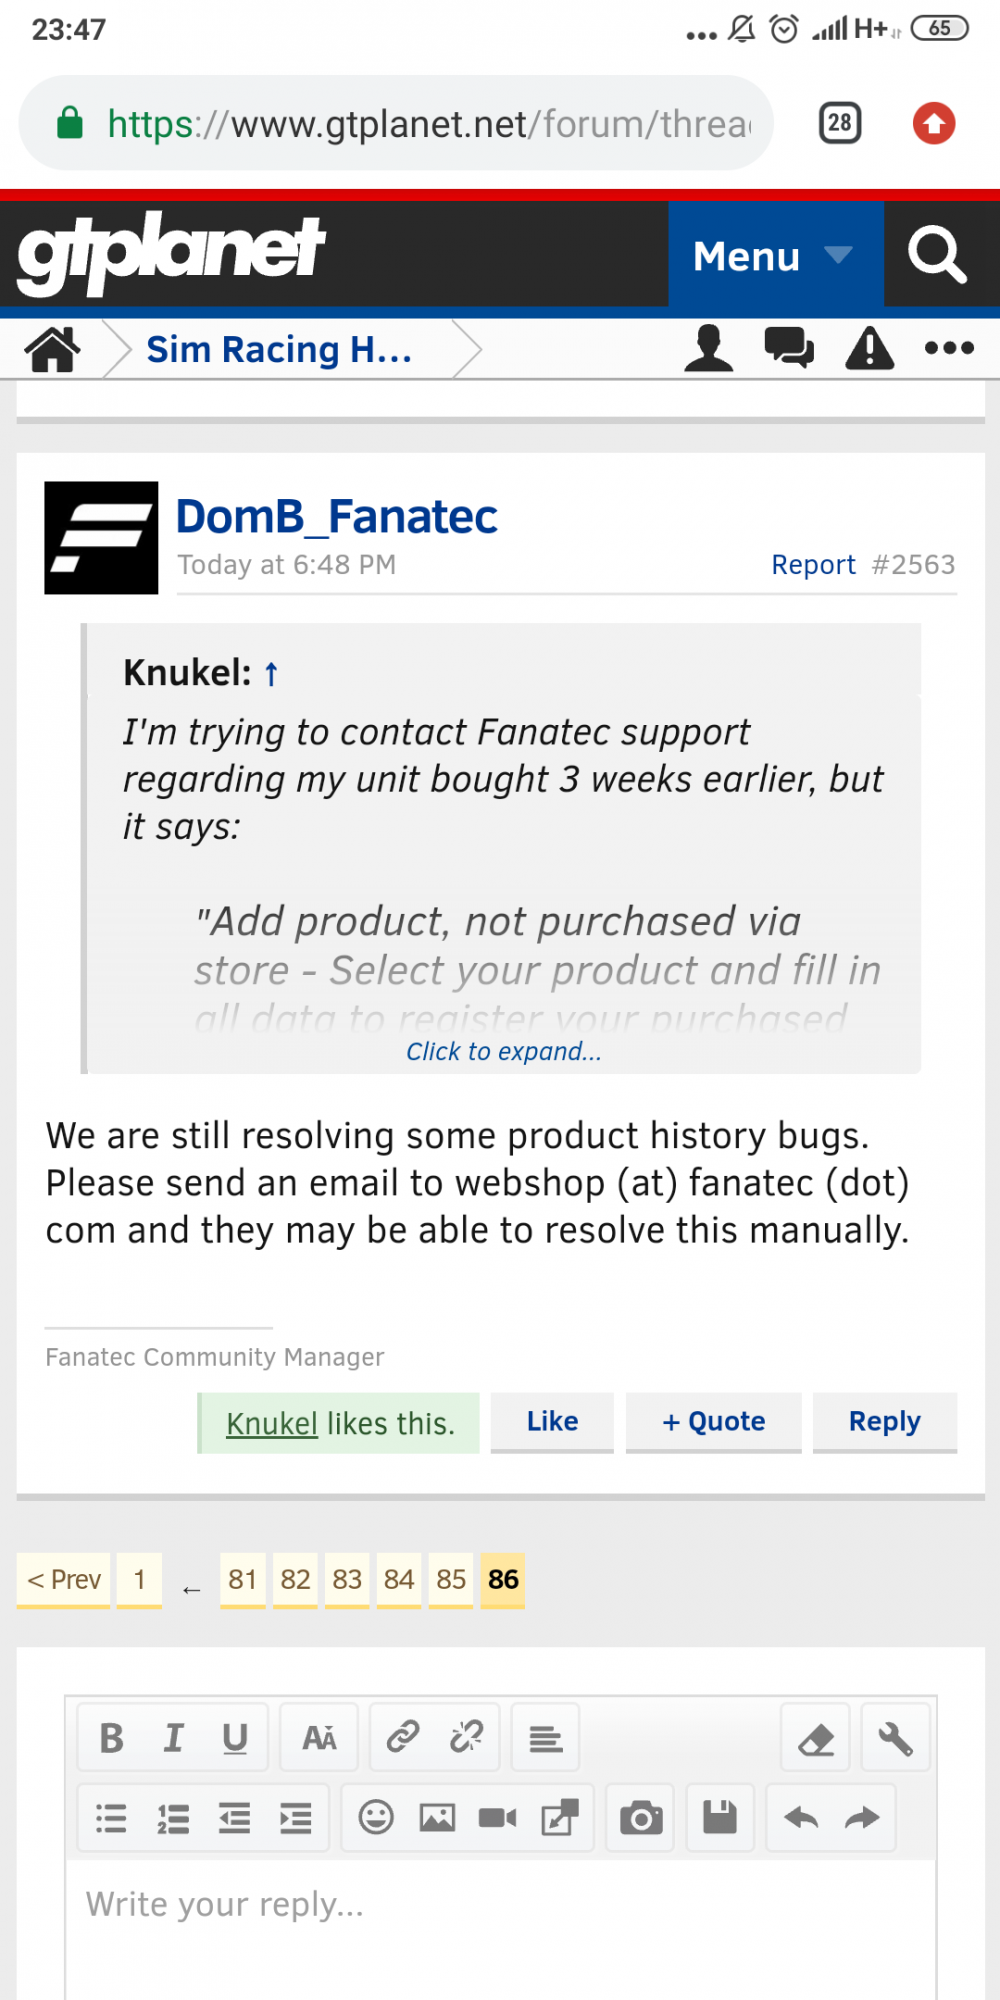Insert a smiley from the editor toolbar

coord(376,1817)
